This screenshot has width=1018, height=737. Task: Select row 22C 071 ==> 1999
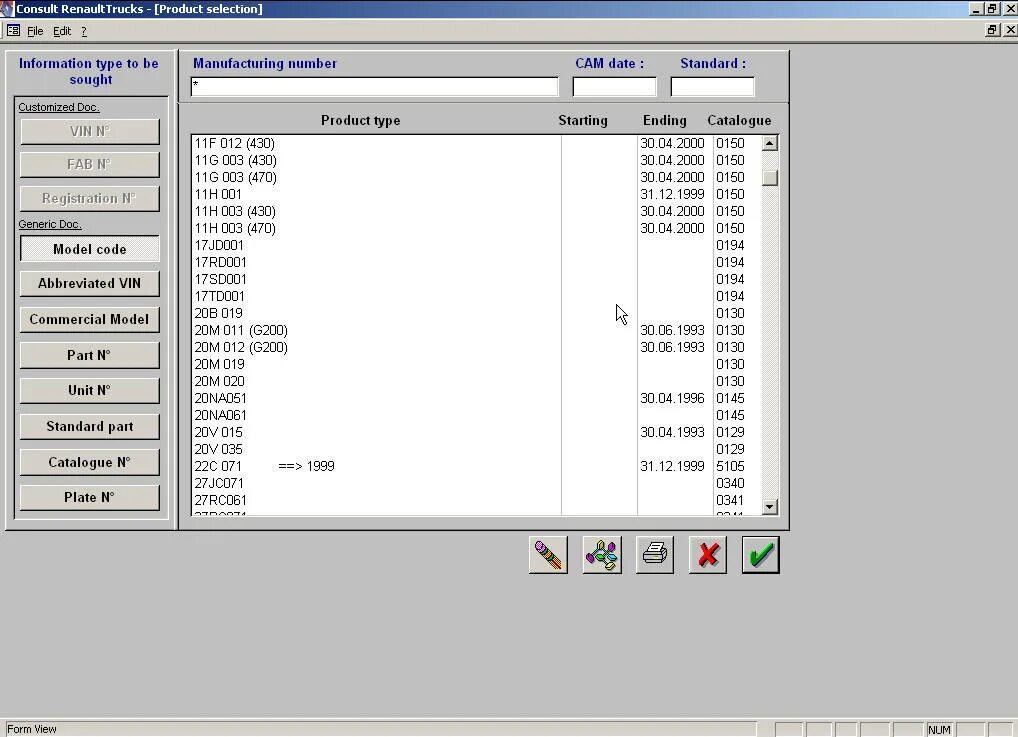pos(476,466)
